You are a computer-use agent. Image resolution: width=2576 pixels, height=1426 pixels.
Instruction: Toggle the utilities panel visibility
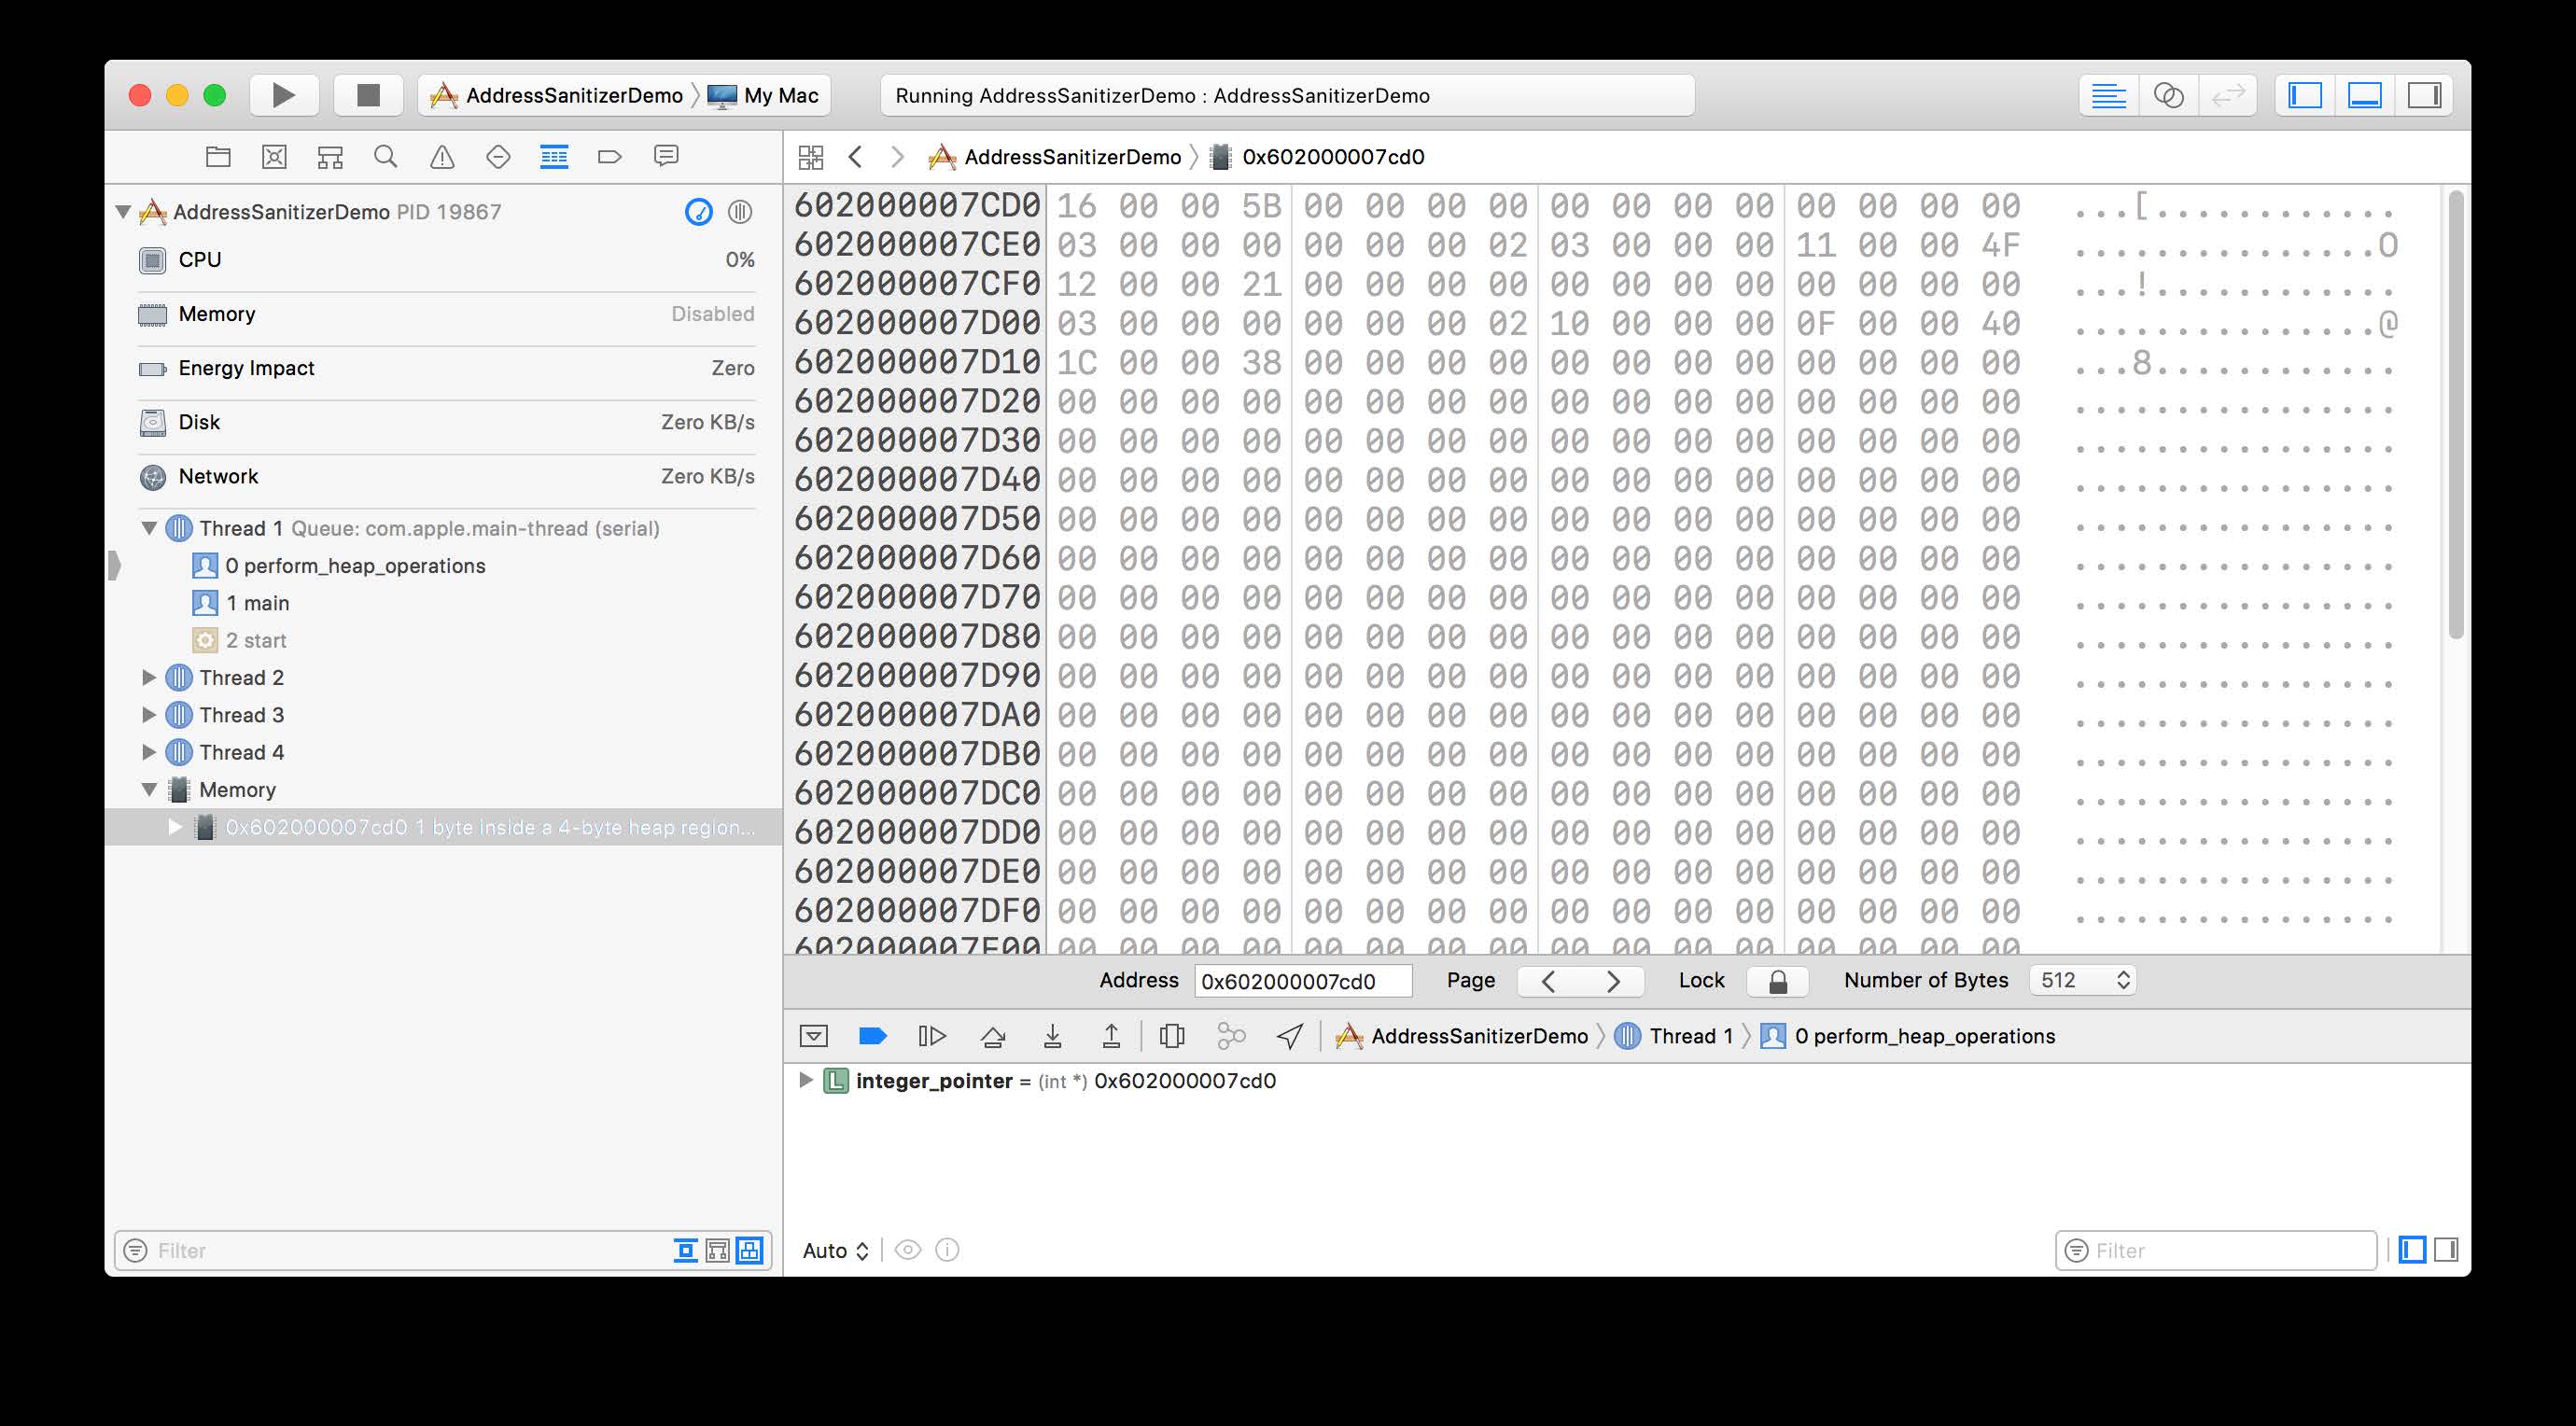click(2424, 96)
